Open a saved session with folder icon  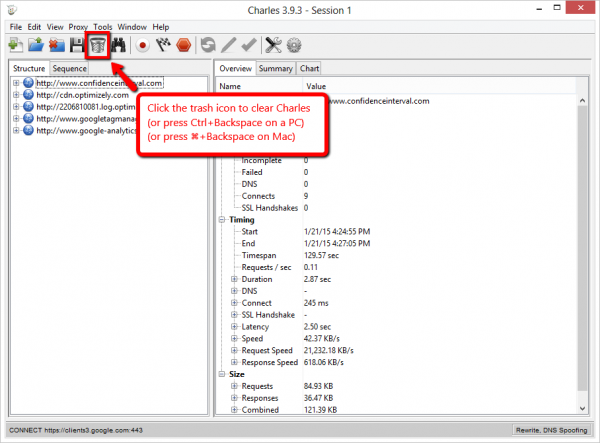[36, 45]
